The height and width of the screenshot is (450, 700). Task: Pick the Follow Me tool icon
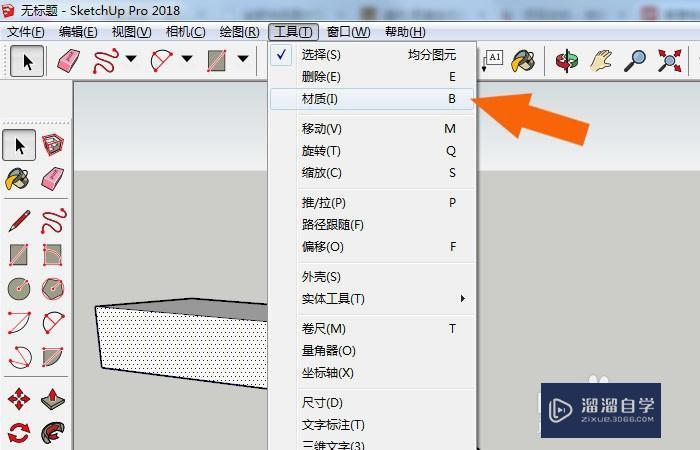[53, 433]
